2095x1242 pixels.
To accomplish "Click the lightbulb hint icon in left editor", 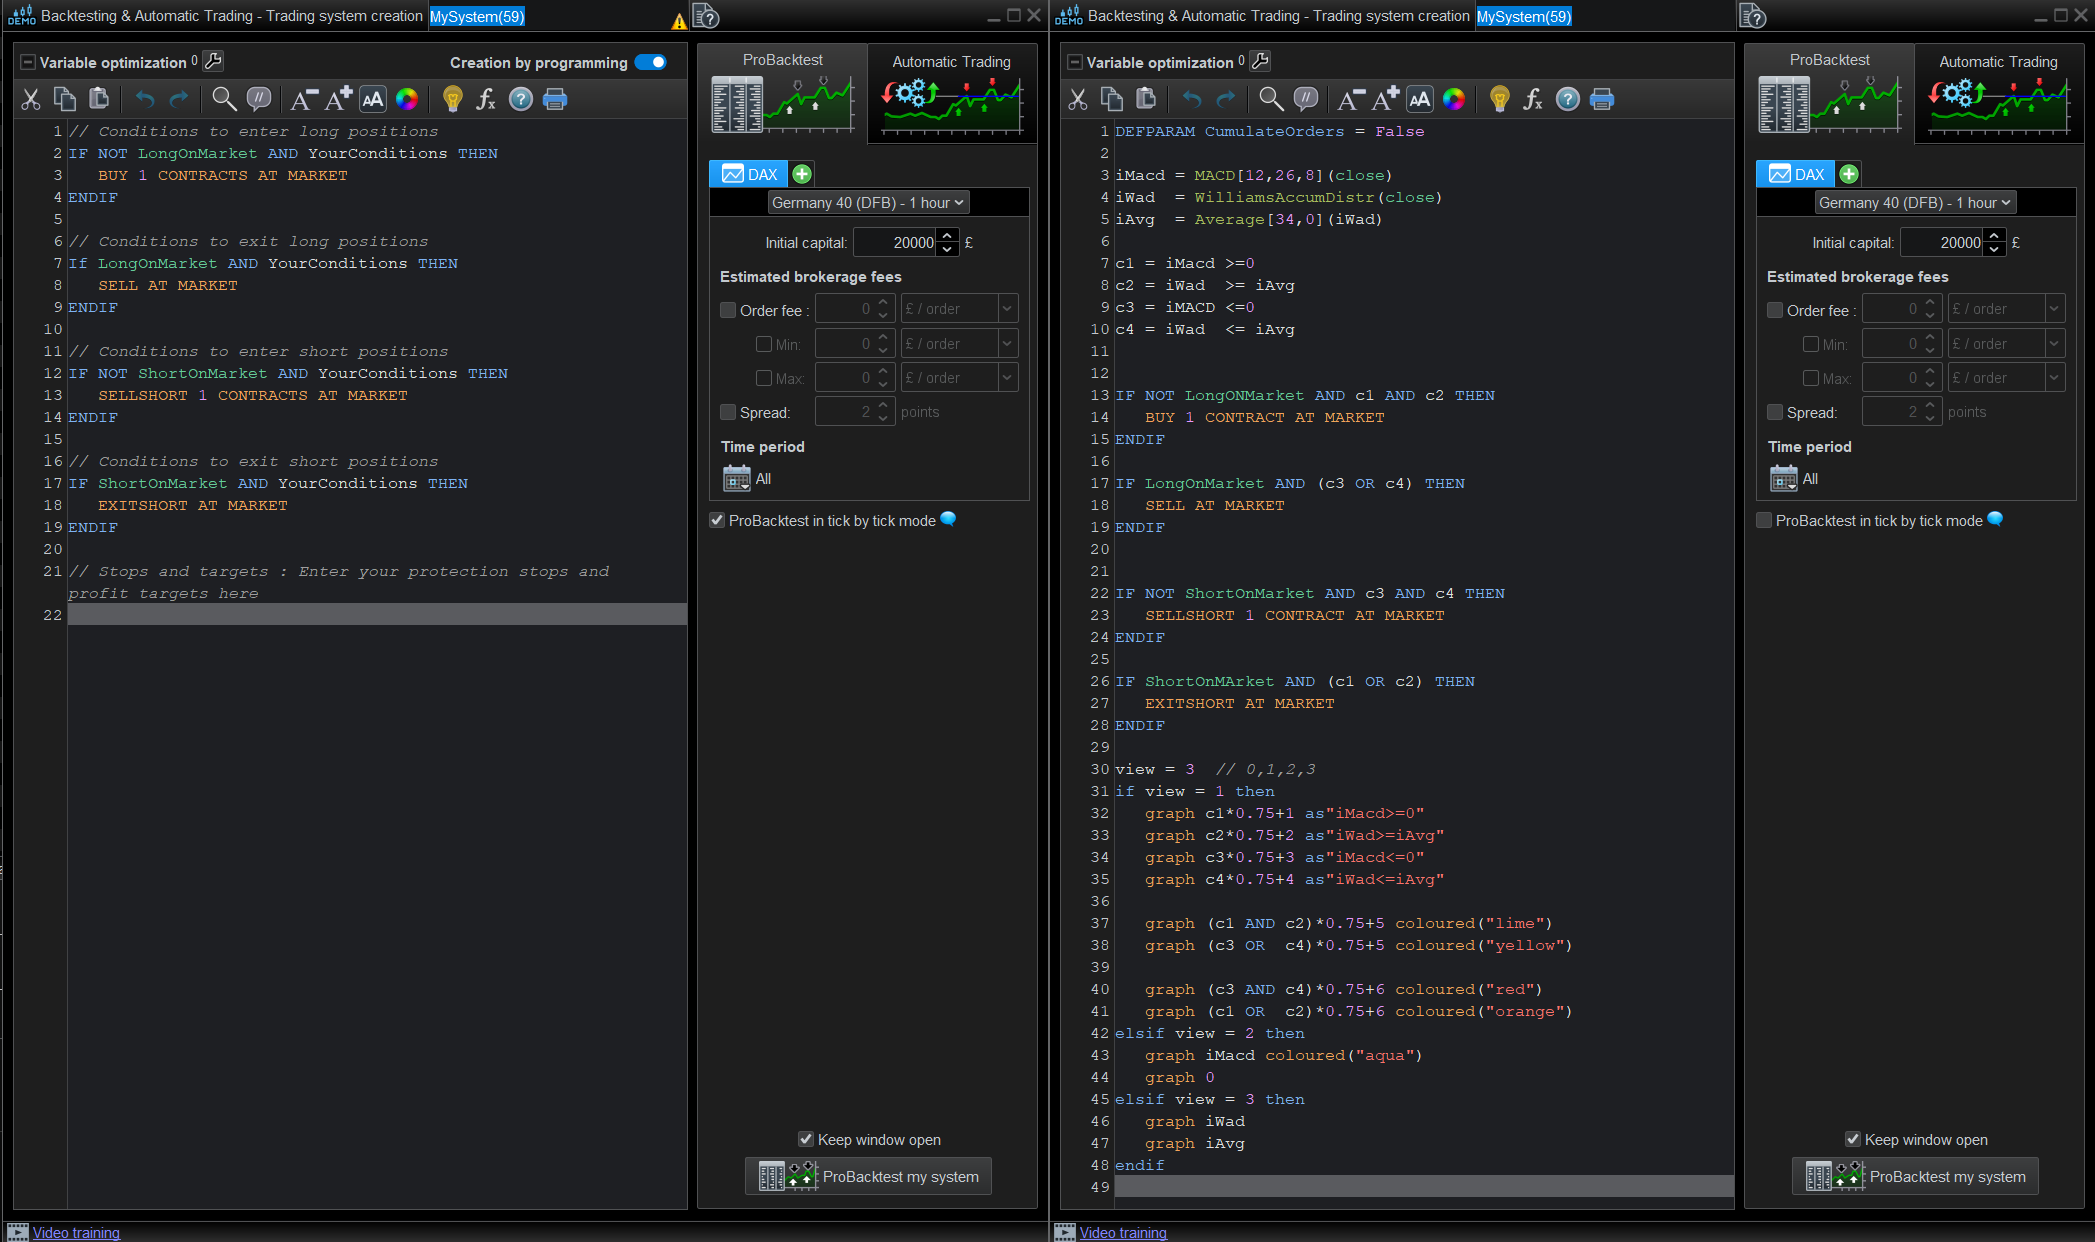I will tap(452, 99).
